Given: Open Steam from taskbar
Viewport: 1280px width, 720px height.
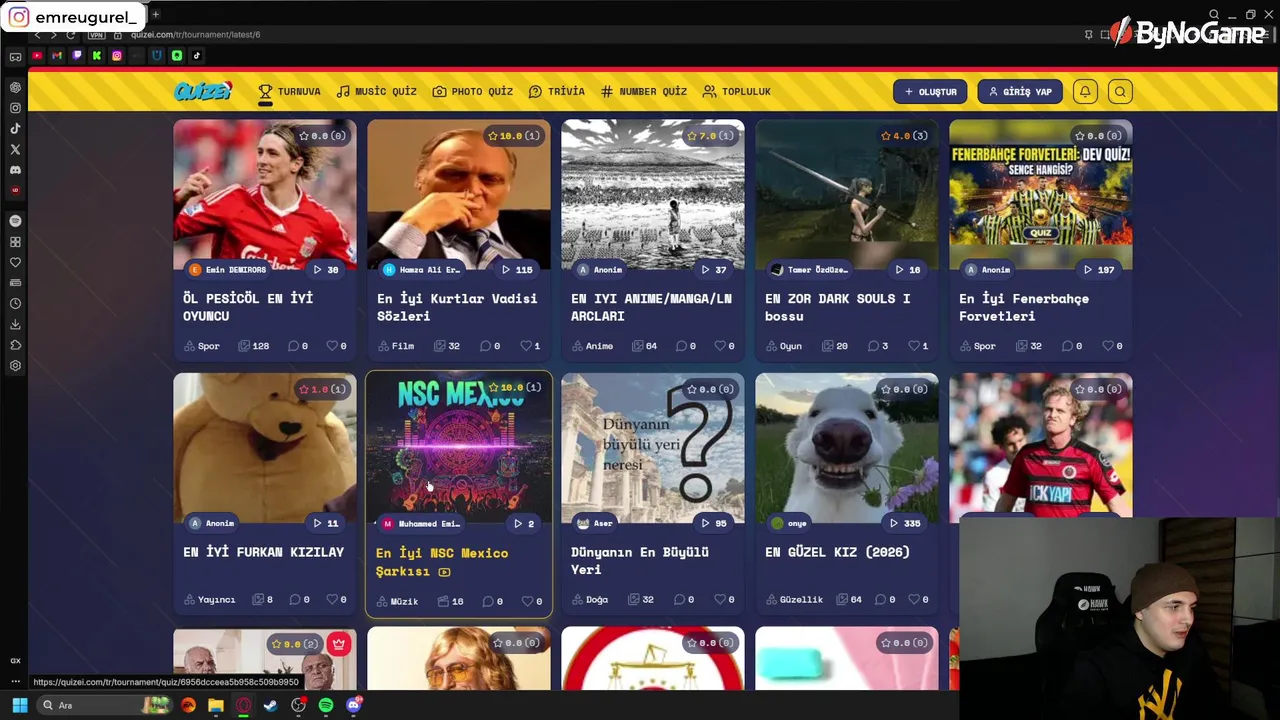Looking at the screenshot, I should [270, 705].
